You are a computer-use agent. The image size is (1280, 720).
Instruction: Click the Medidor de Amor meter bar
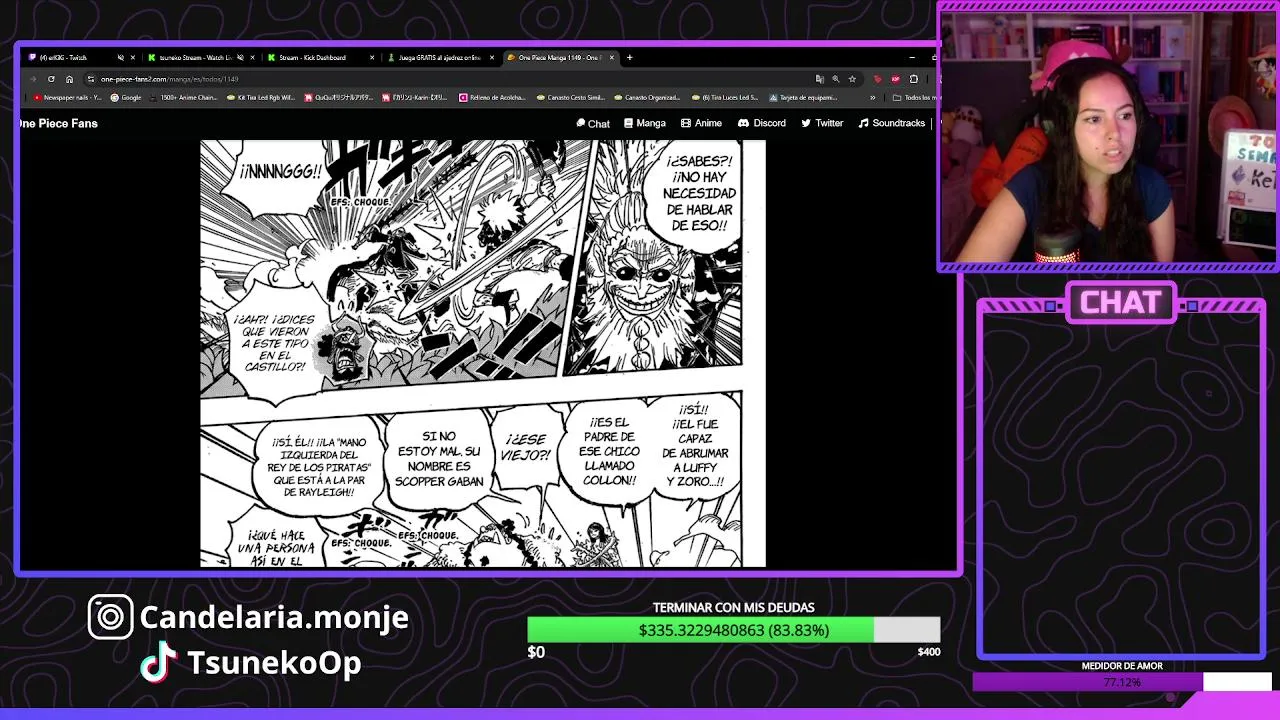1122,682
